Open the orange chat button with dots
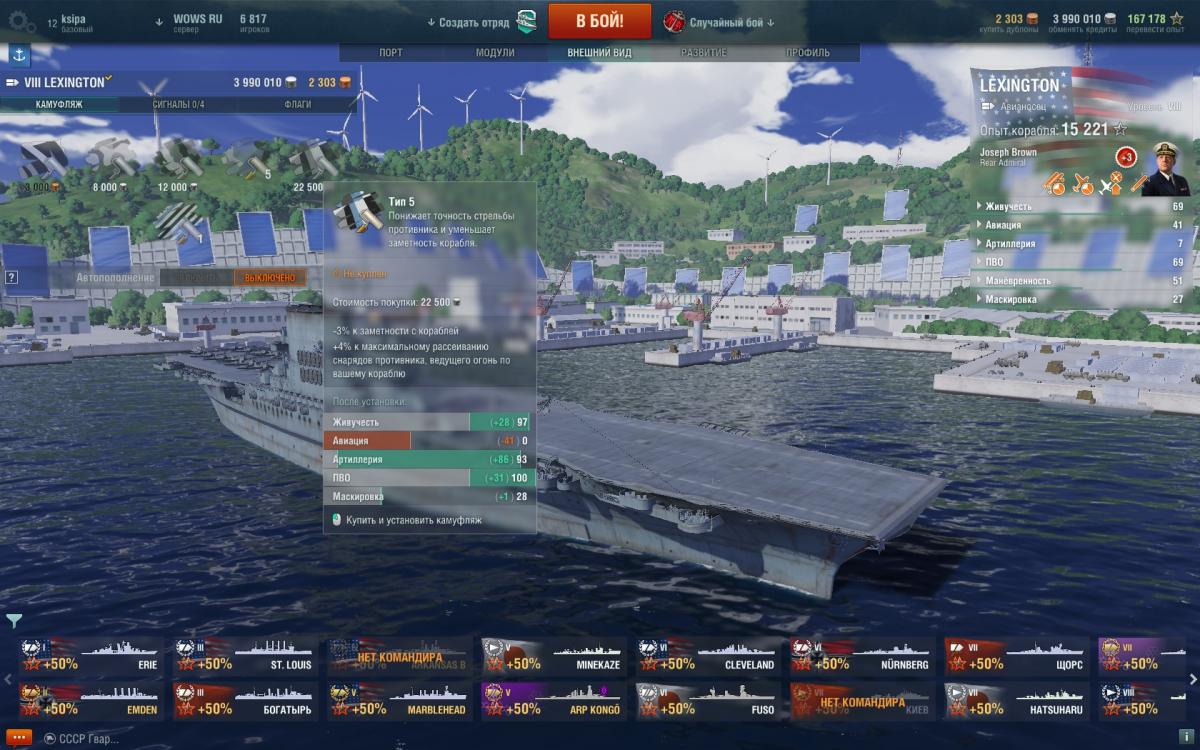Image resolution: width=1200 pixels, height=750 pixels. coord(18,737)
